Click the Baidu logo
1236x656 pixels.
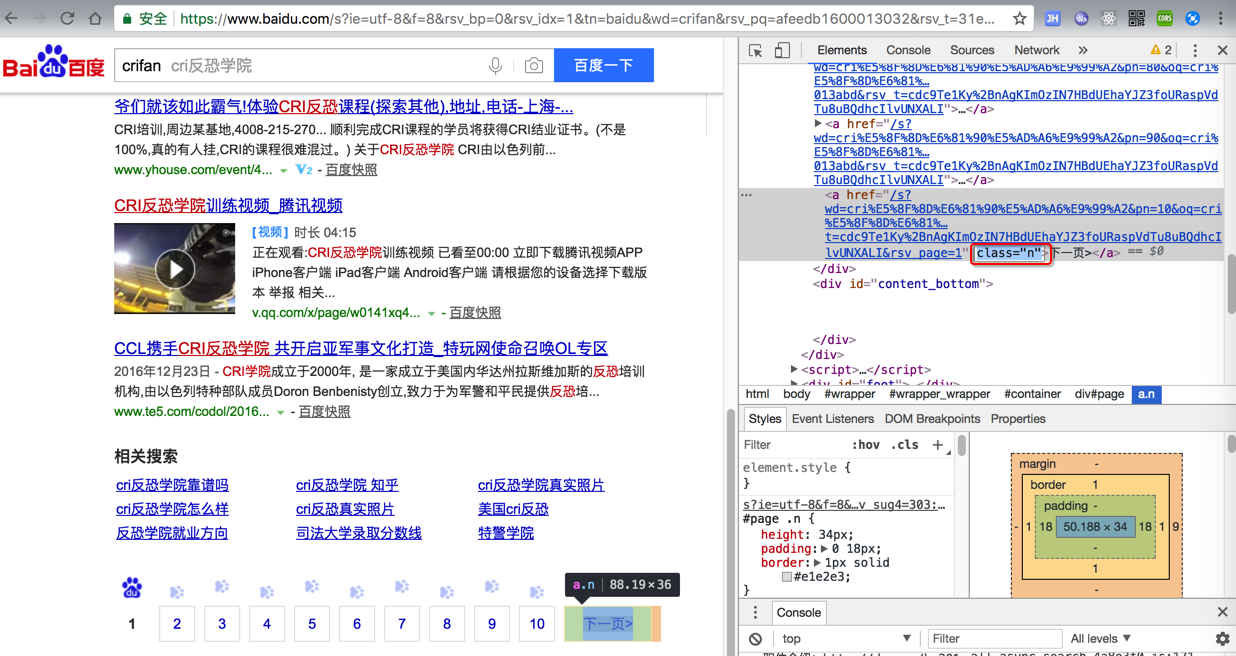coord(54,64)
